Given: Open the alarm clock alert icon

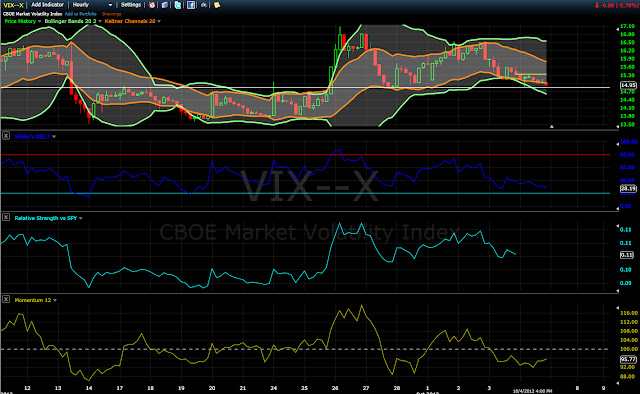Looking at the screenshot, I should coord(152,5).
